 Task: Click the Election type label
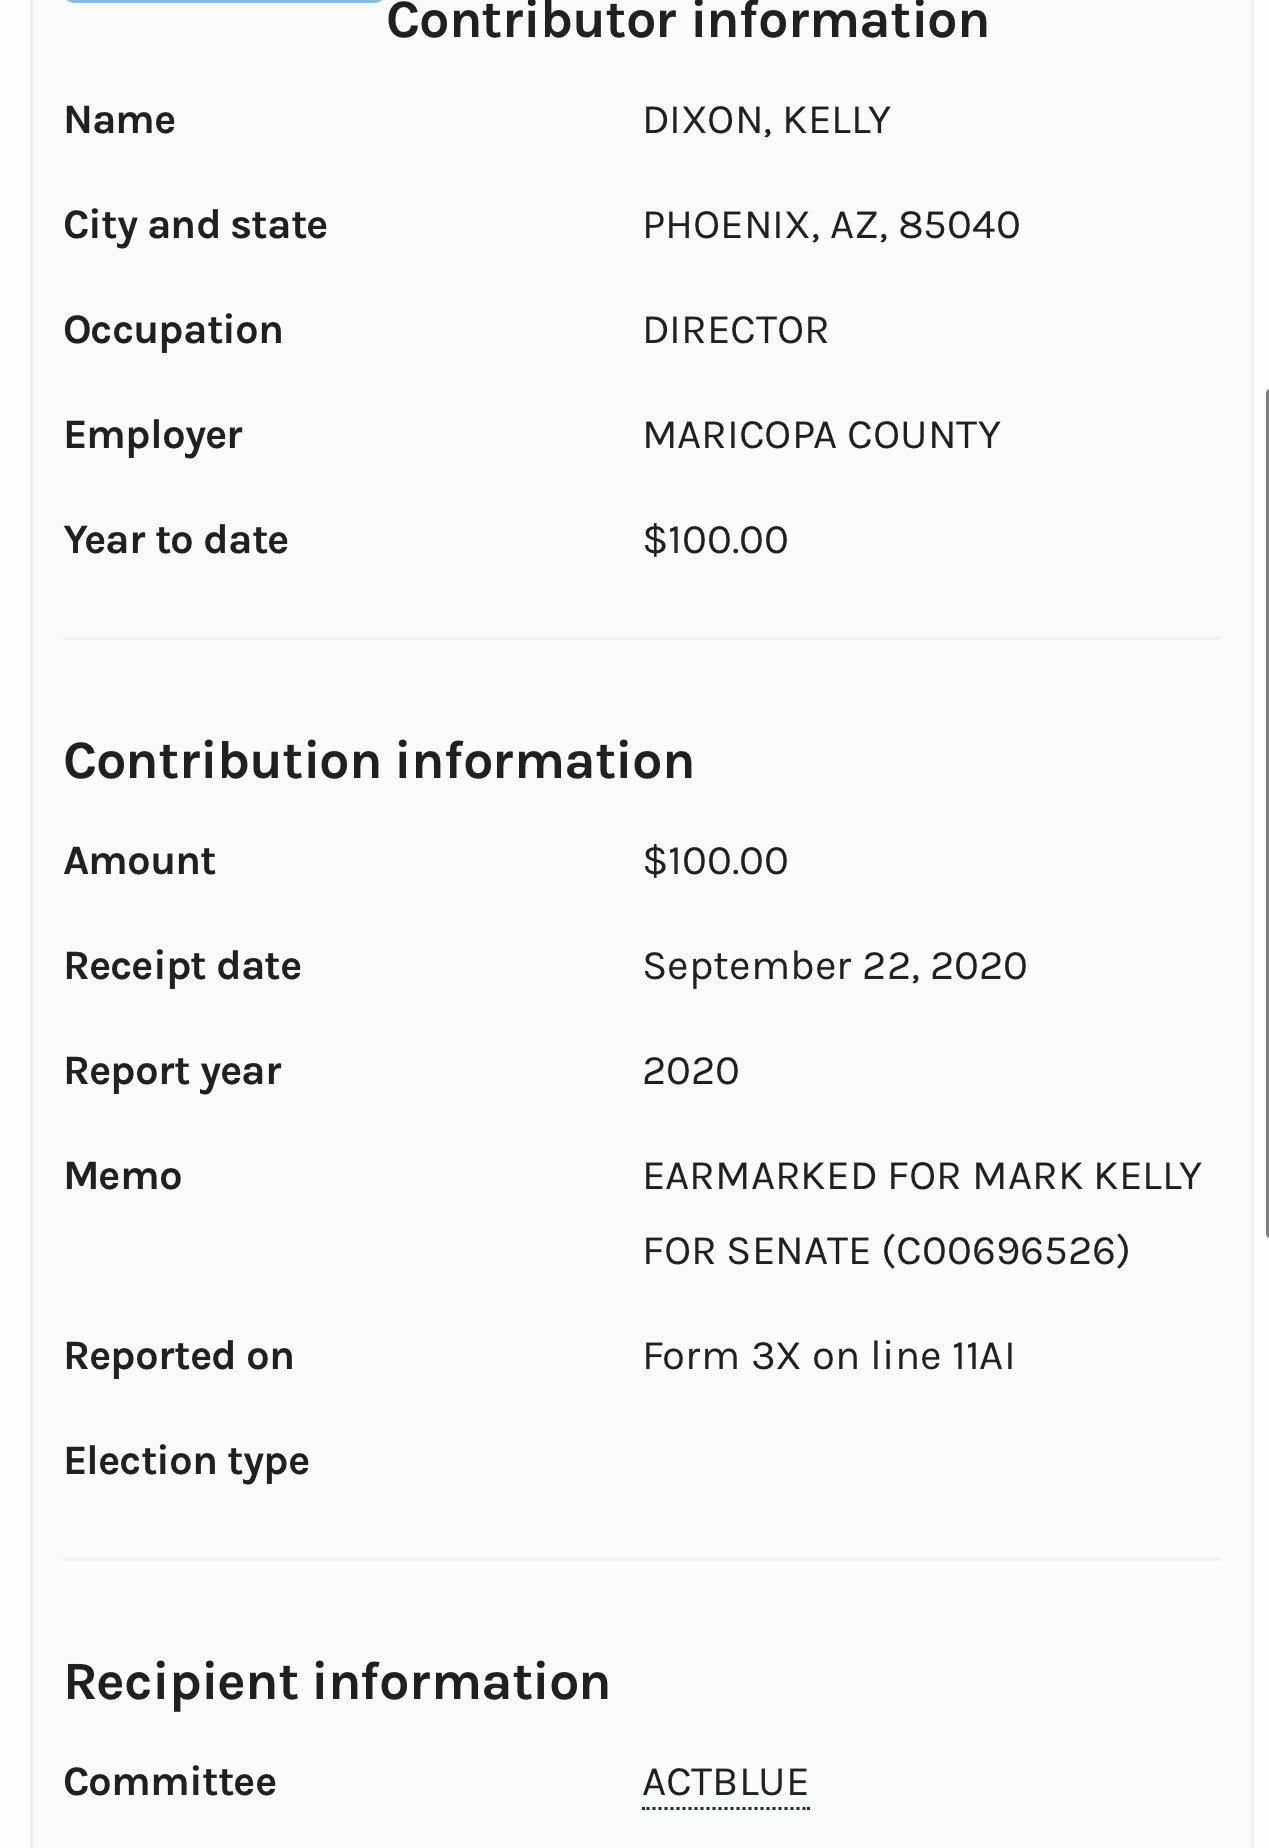(187, 1461)
